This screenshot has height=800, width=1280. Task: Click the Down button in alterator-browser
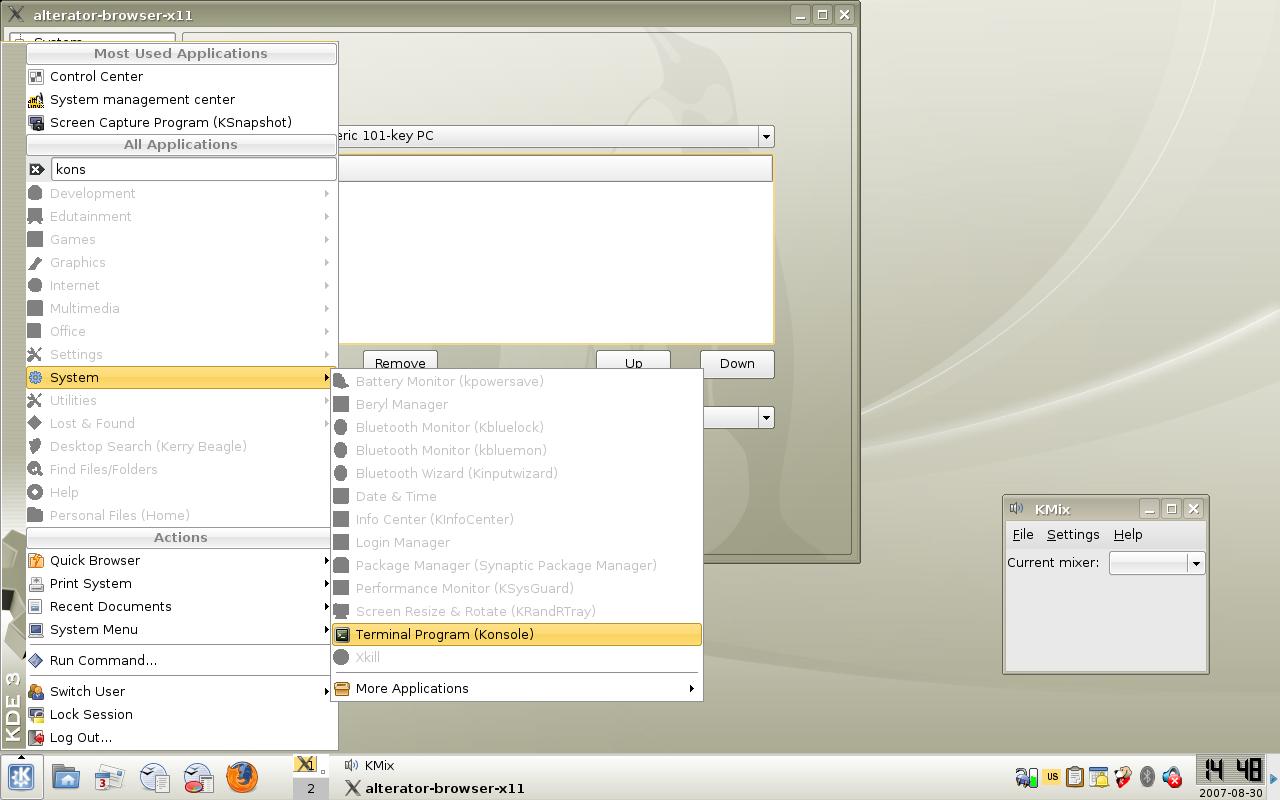click(737, 363)
